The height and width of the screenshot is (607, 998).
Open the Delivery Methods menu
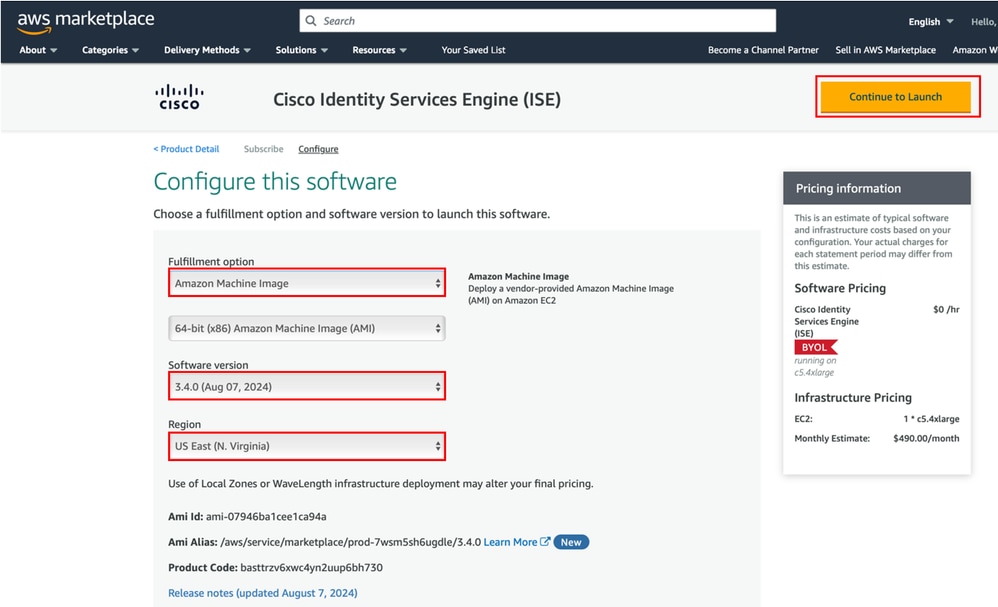pyautogui.click(x=206, y=49)
